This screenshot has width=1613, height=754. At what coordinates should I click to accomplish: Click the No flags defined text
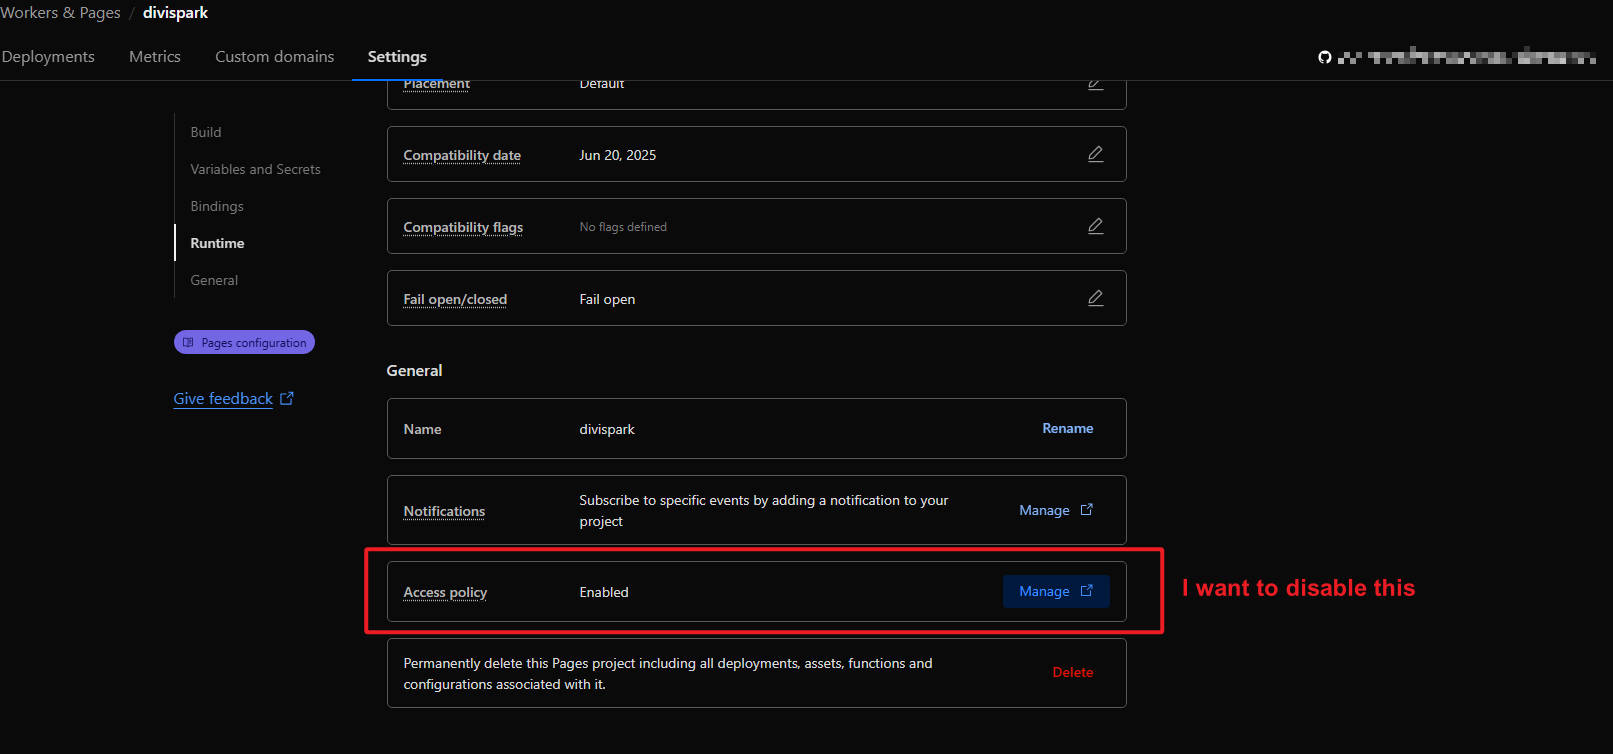[x=623, y=227]
